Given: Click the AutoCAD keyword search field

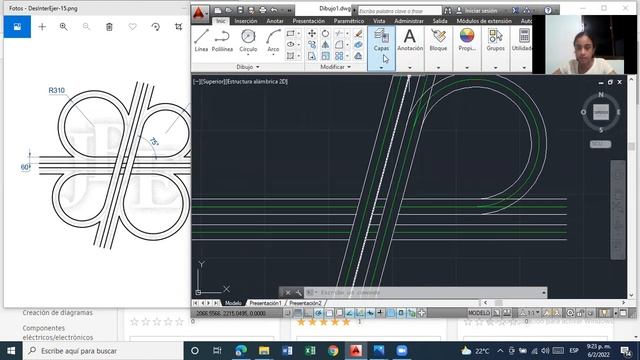Looking at the screenshot, I should click(x=400, y=11).
